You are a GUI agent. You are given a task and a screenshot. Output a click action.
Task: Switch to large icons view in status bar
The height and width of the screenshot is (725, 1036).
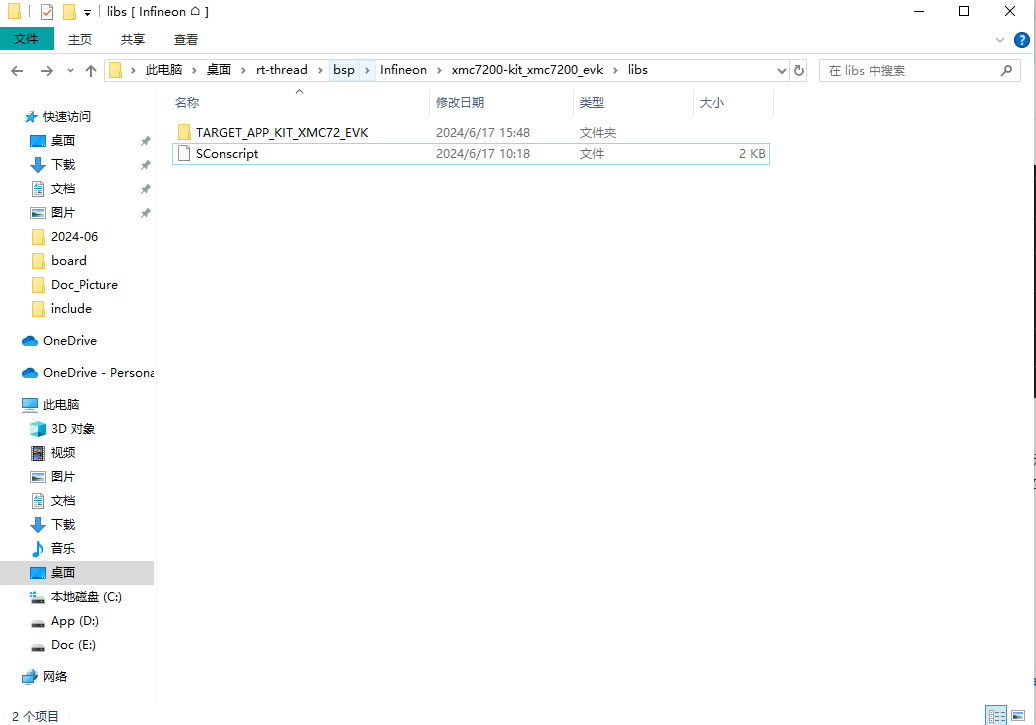point(1018,715)
